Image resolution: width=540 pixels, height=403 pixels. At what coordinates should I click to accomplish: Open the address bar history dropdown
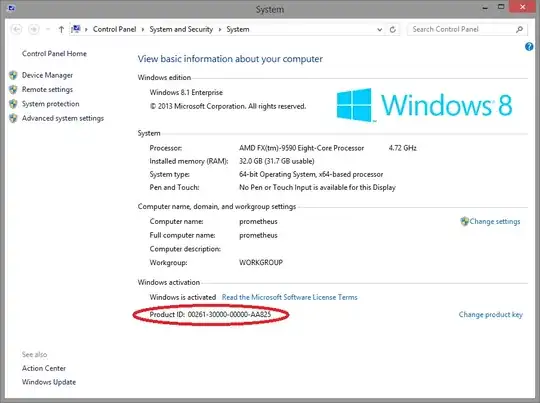pyautogui.click(x=380, y=30)
